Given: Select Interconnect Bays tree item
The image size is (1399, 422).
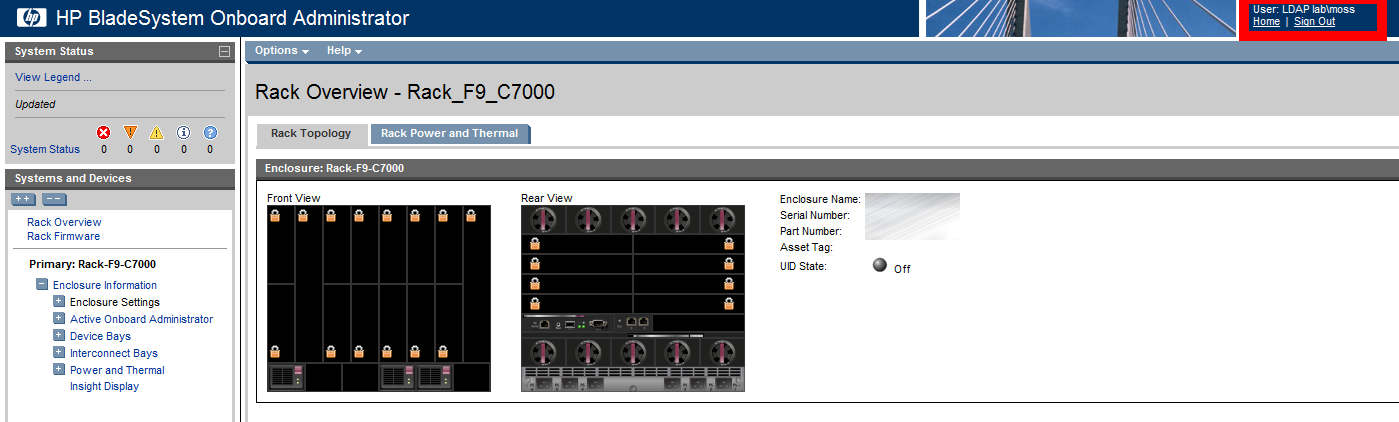Looking at the screenshot, I should 114,353.
